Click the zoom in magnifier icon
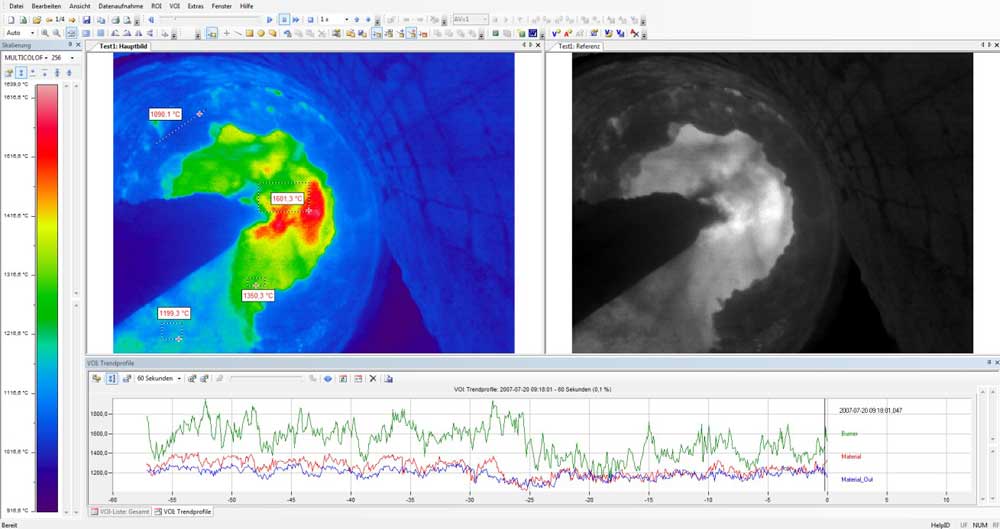 click(45, 33)
